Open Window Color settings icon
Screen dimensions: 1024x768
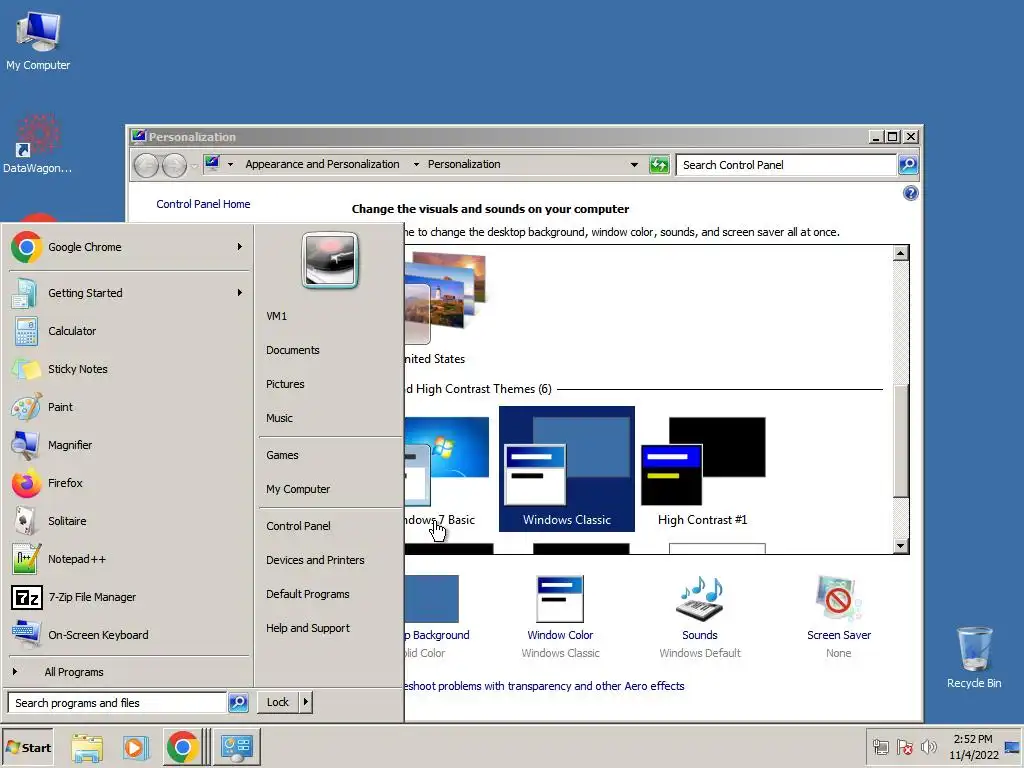click(560, 598)
